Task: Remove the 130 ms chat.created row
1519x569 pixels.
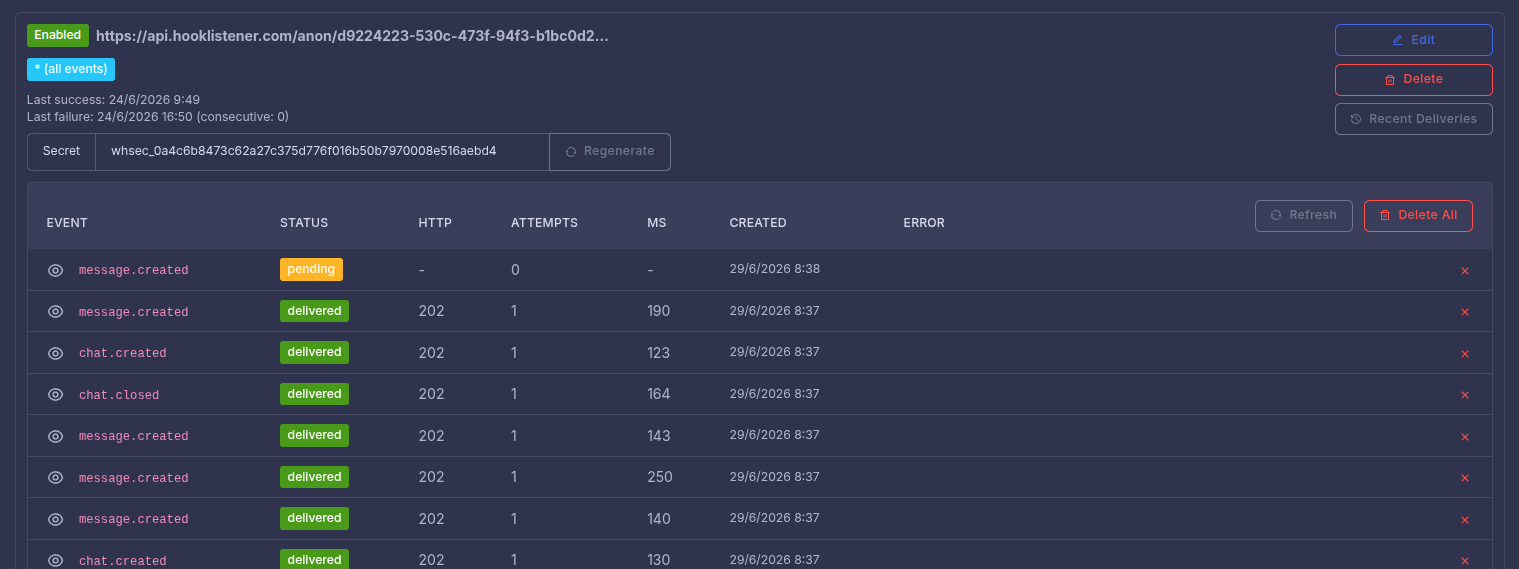Action: click(x=1464, y=561)
